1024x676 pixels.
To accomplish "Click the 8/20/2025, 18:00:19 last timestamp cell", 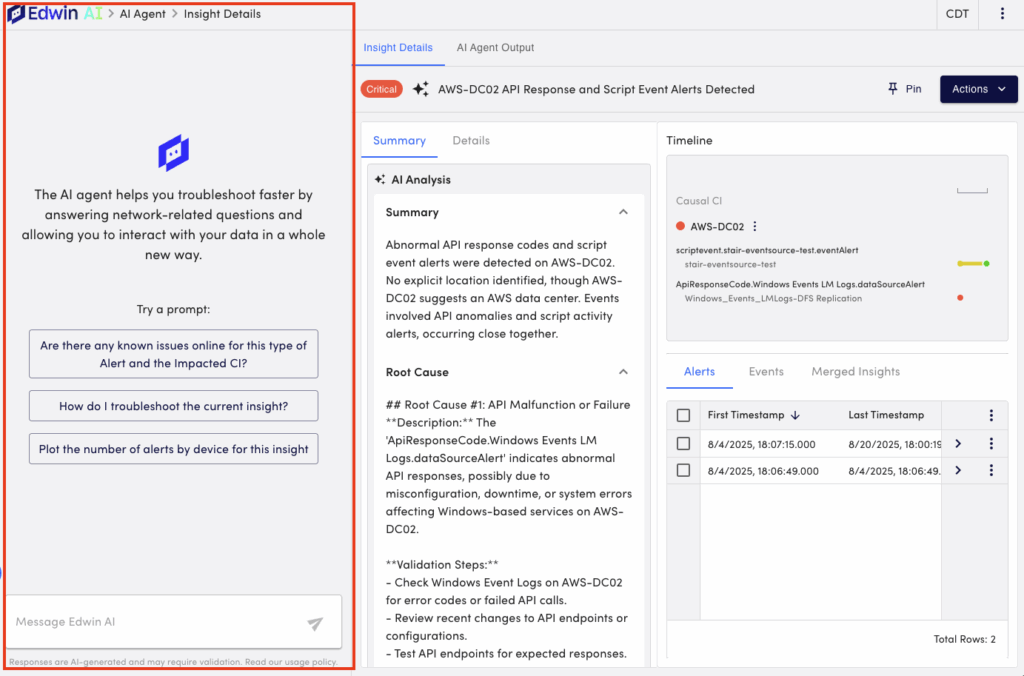I will [894, 444].
